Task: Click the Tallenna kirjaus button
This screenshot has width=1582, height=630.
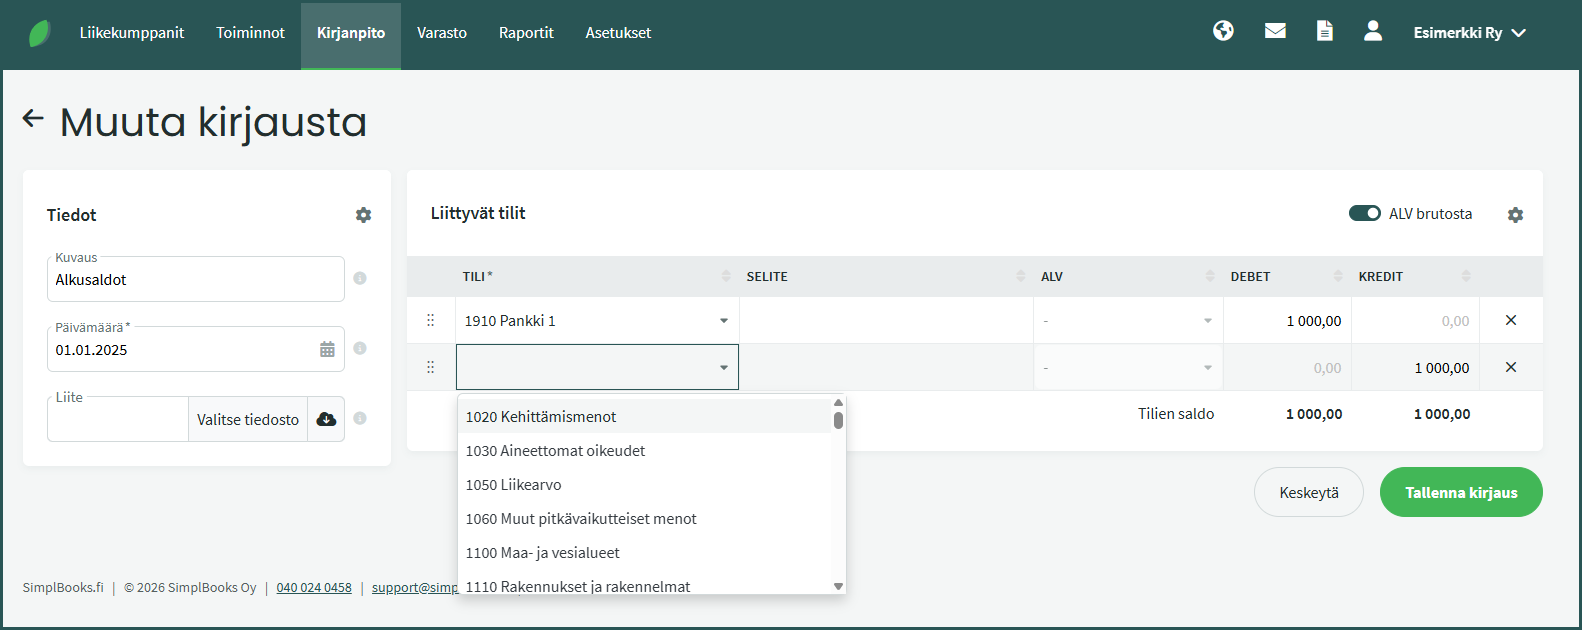Action: [x=1460, y=492]
